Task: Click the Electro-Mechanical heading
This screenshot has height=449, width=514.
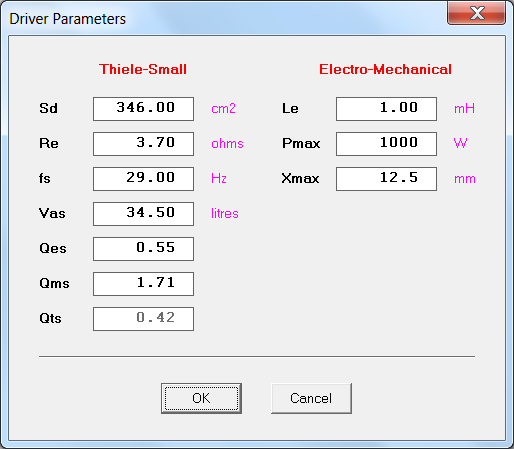Action: [x=385, y=69]
